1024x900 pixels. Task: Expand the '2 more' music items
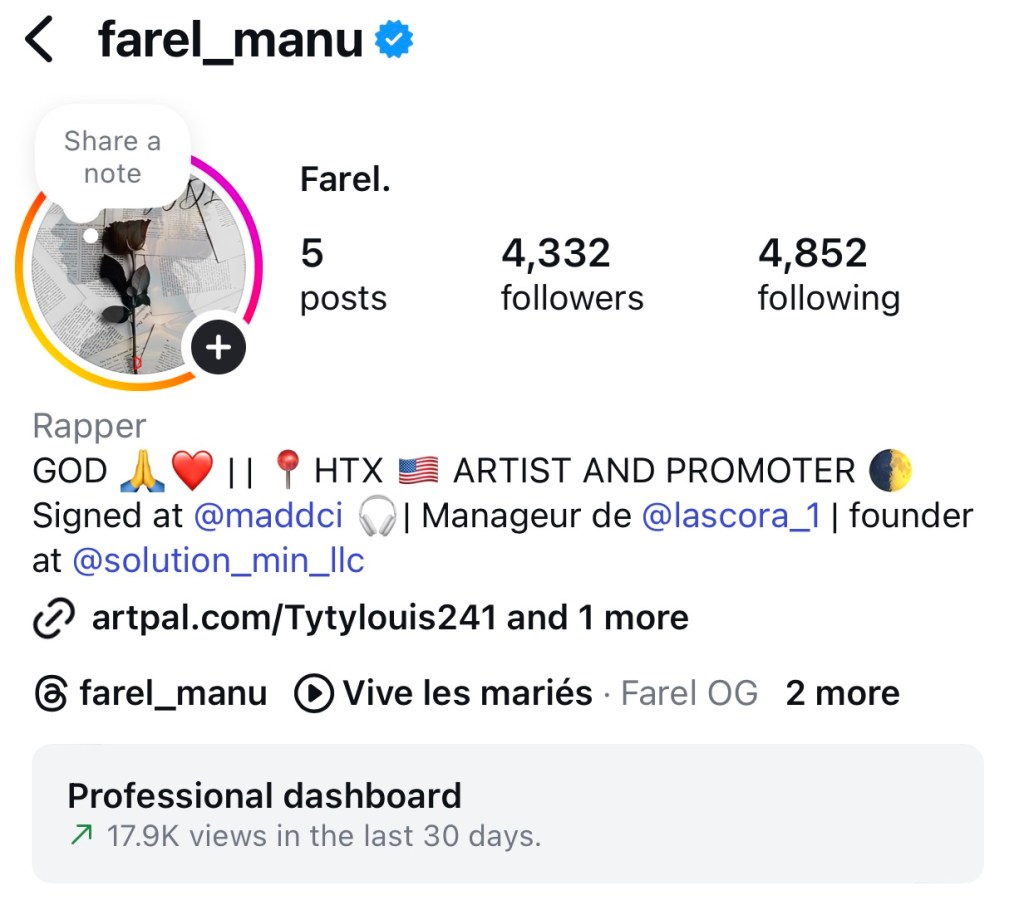(842, 694)
